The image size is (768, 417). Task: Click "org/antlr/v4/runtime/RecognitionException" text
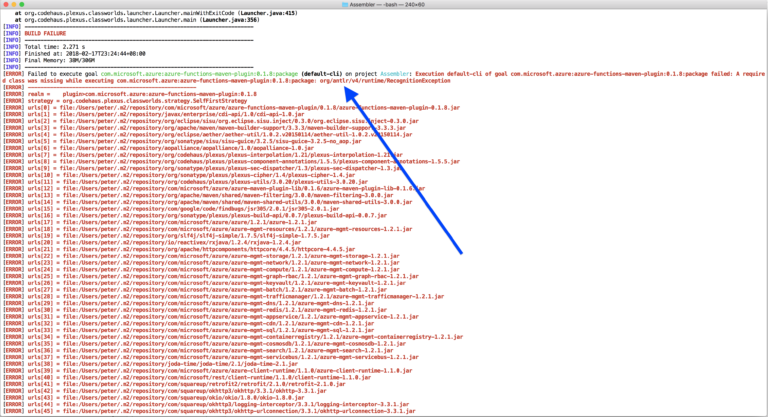click(x=385, y=81)
